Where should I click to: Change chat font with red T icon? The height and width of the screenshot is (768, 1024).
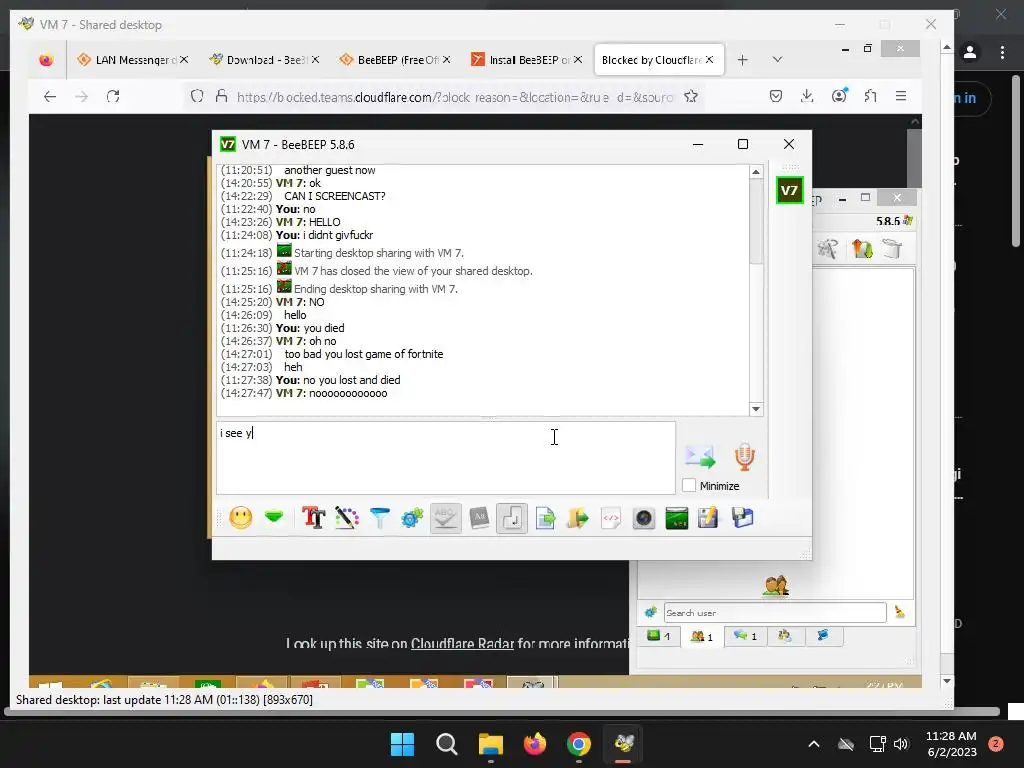tap(313, 518)
